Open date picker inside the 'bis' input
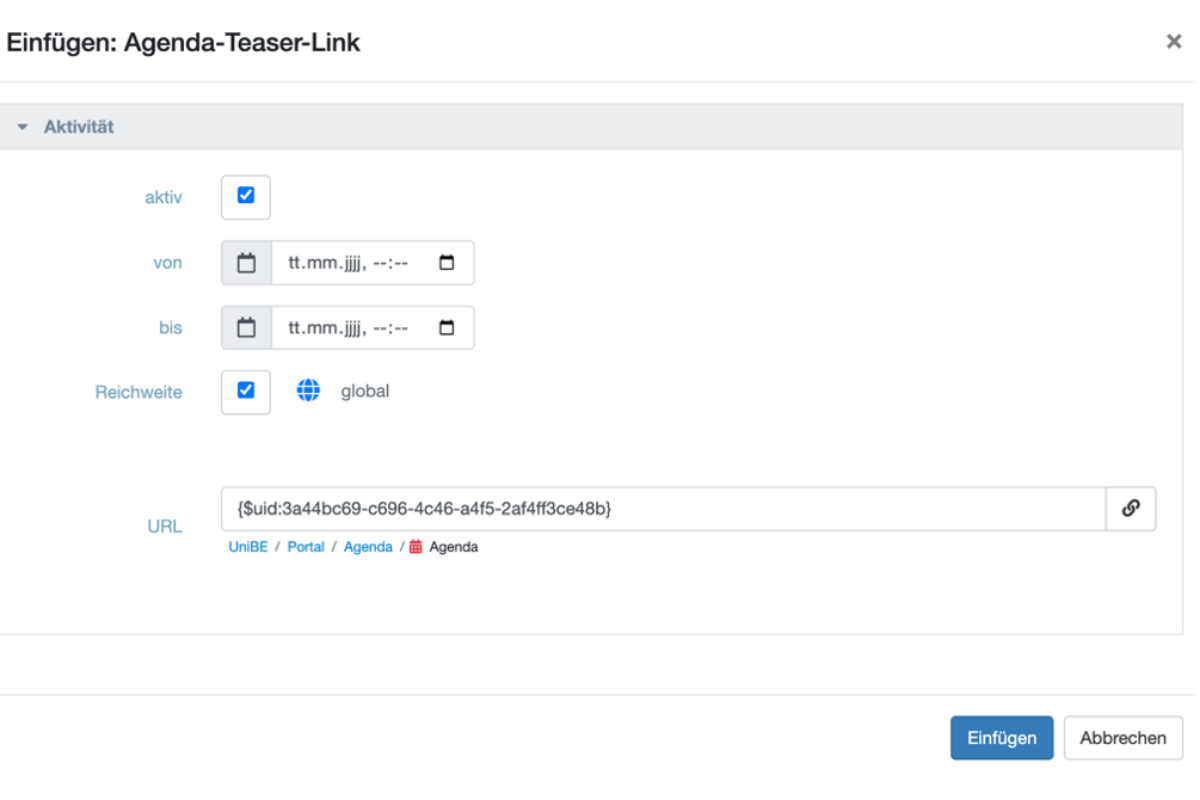This screenshot has width=1200, height=800. (x=447, y=328)
